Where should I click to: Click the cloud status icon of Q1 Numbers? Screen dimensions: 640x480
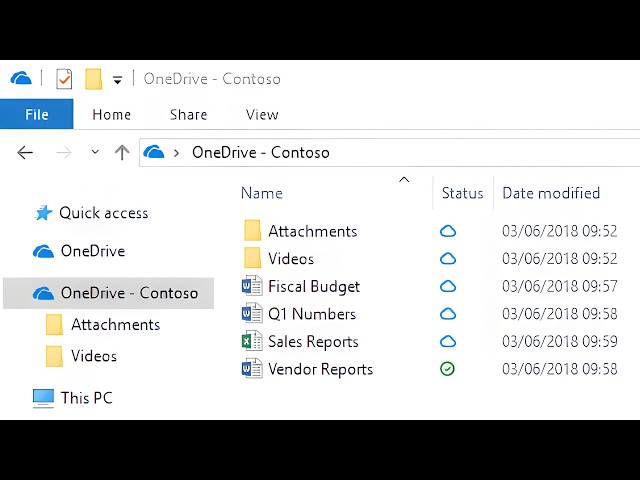pyautogui.click(x=448, y=314)
